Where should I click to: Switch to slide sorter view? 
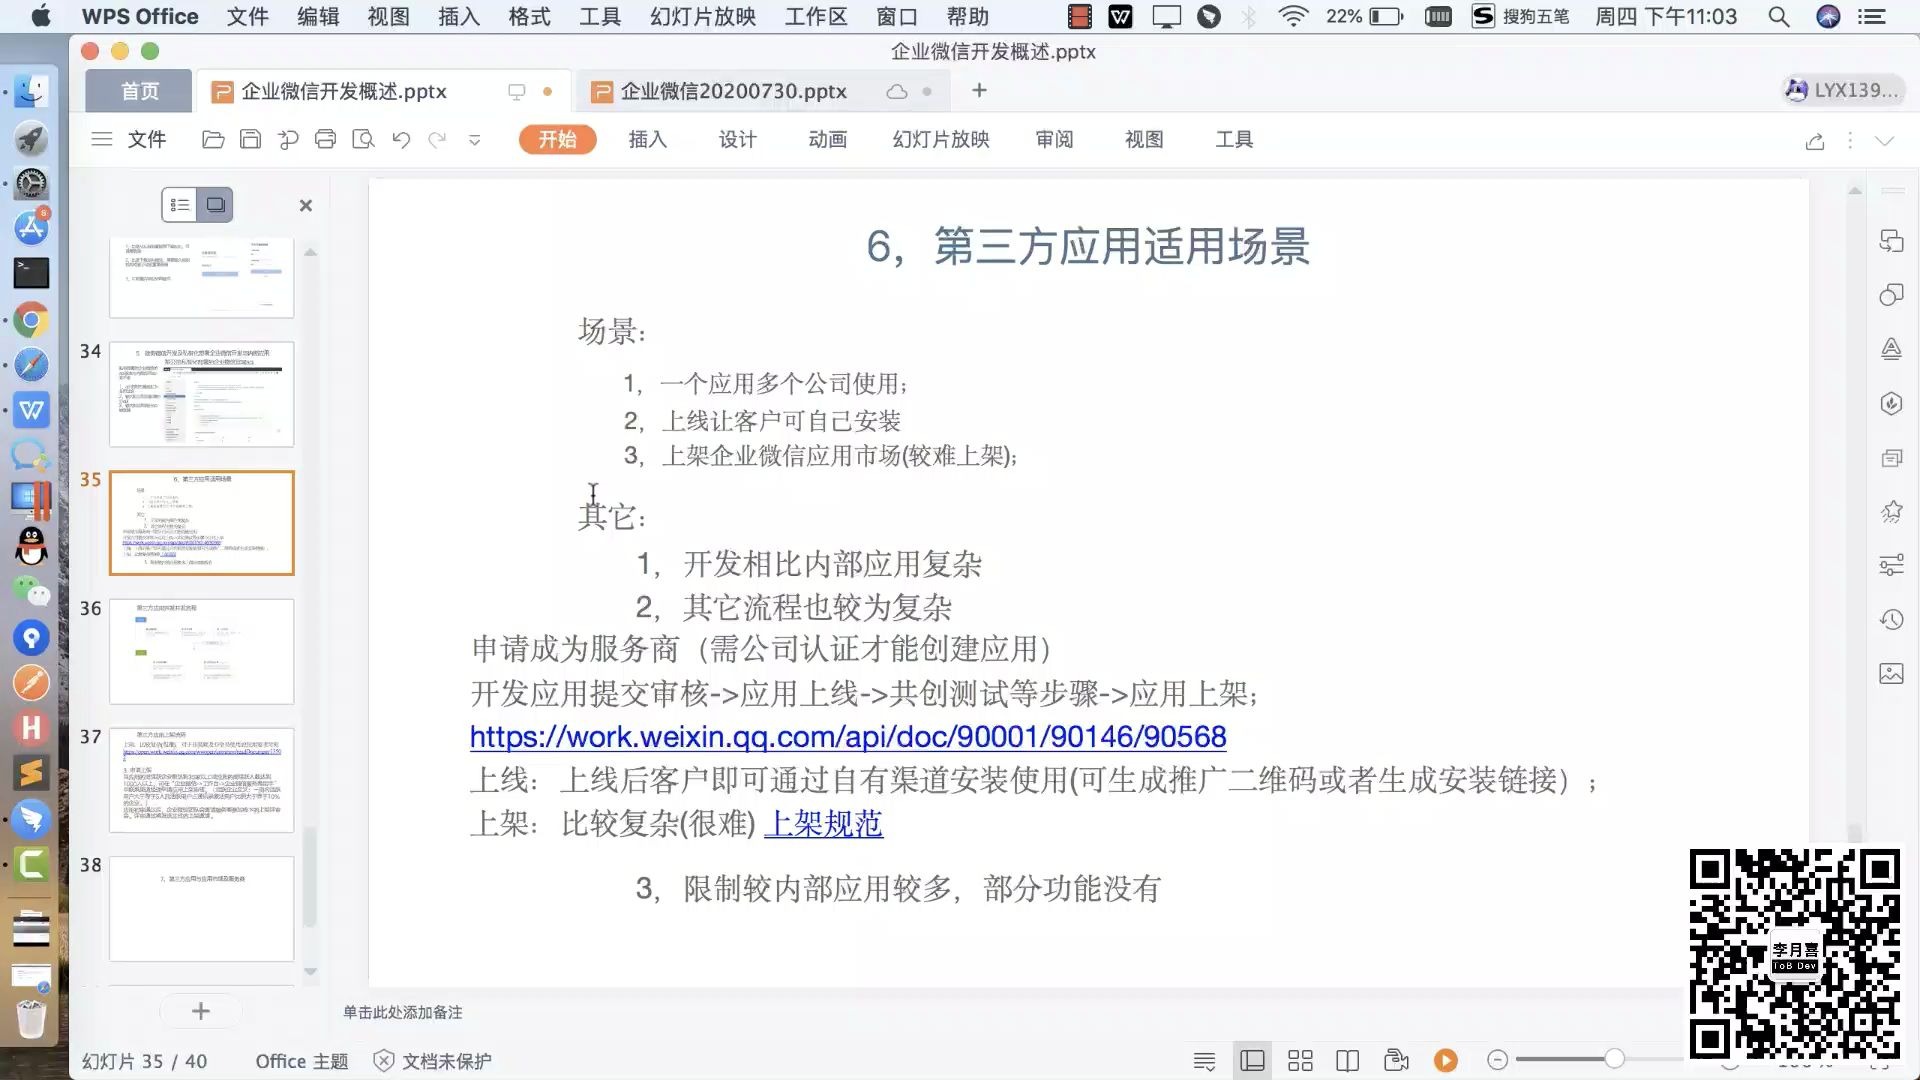click(x=1300, y=1060)
